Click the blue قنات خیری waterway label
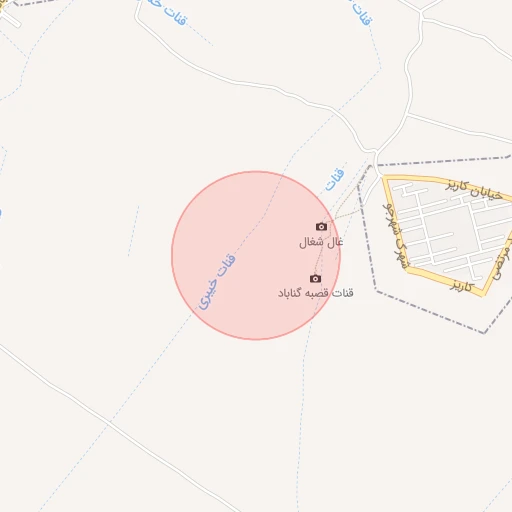This screenshot has width=512, height=512. (217, 282)
